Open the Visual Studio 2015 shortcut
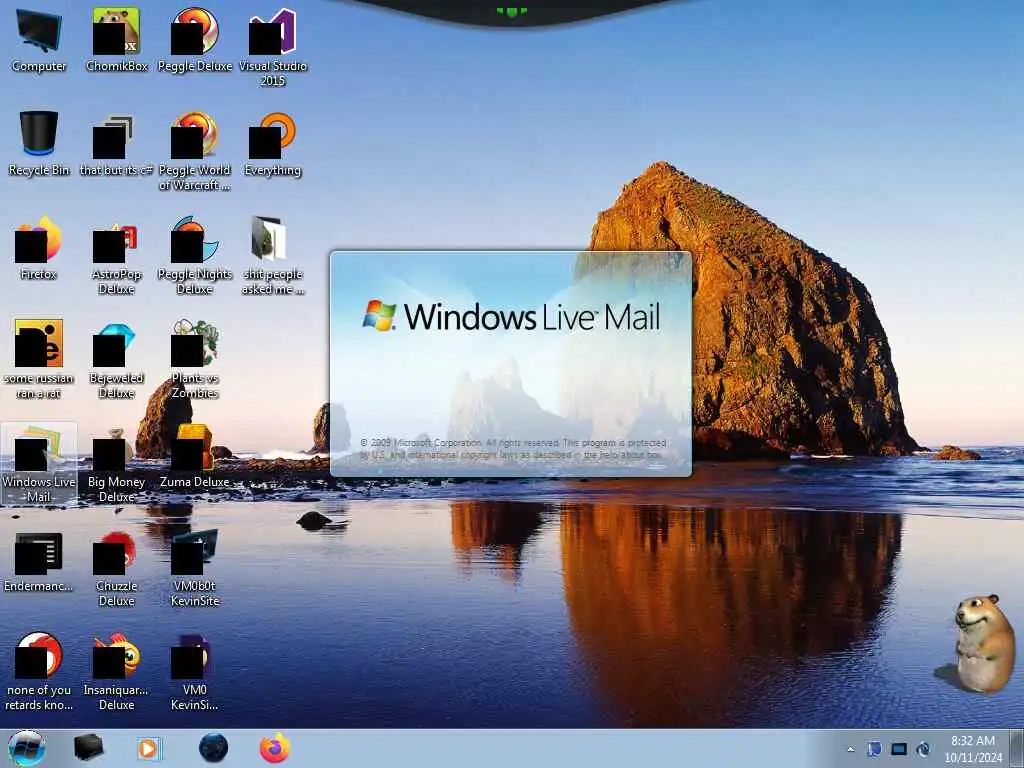1024x768 pixels. coord(272,47)
